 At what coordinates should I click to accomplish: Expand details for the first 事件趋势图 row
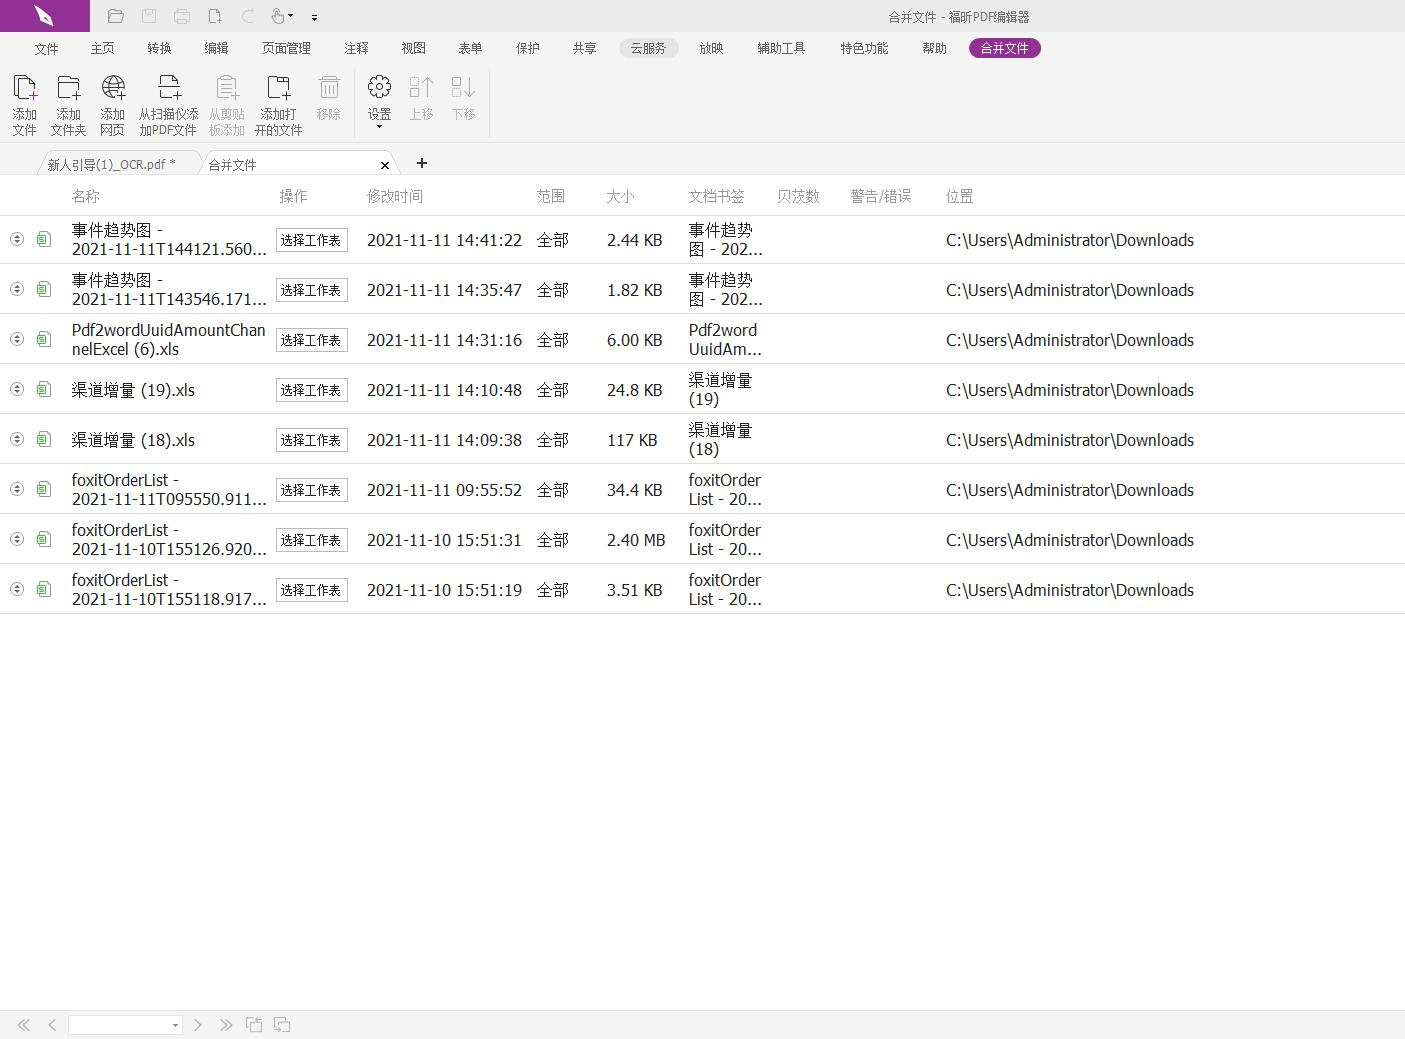pos(16,239)
